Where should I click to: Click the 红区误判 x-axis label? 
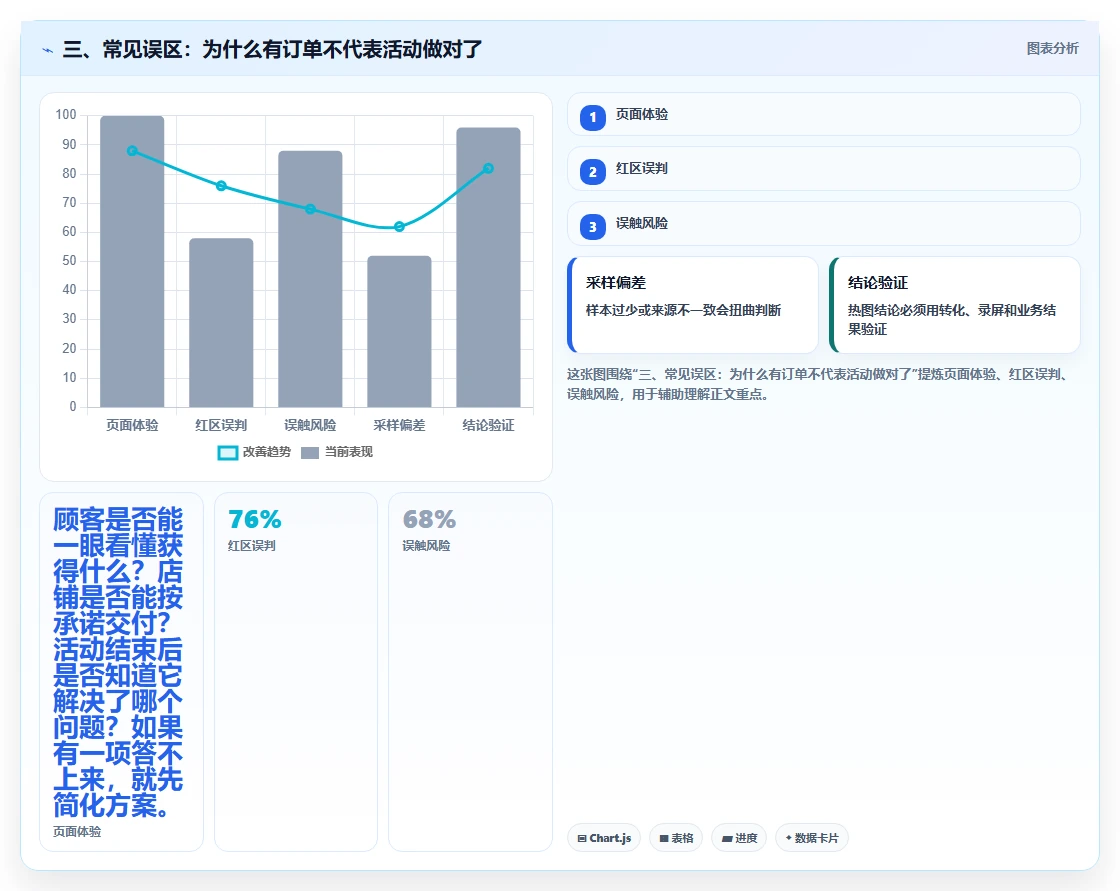click(x=221, y=425)
